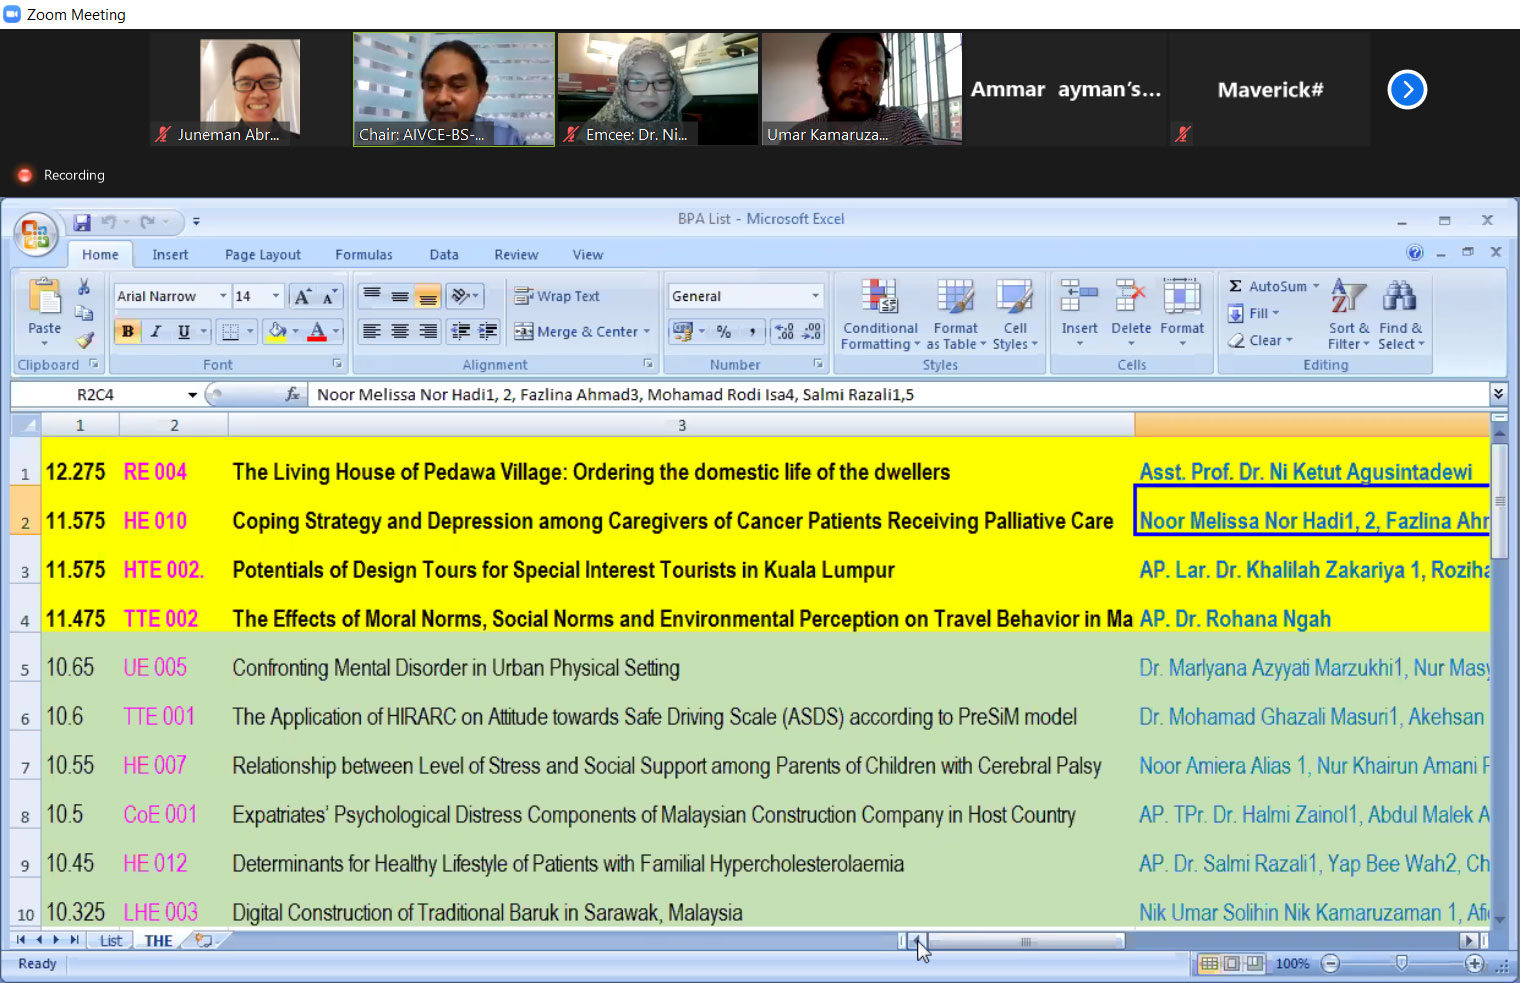The image size is (1520, 983).
Task: Open font size 14 dropdown
Action: click(276, 296)
